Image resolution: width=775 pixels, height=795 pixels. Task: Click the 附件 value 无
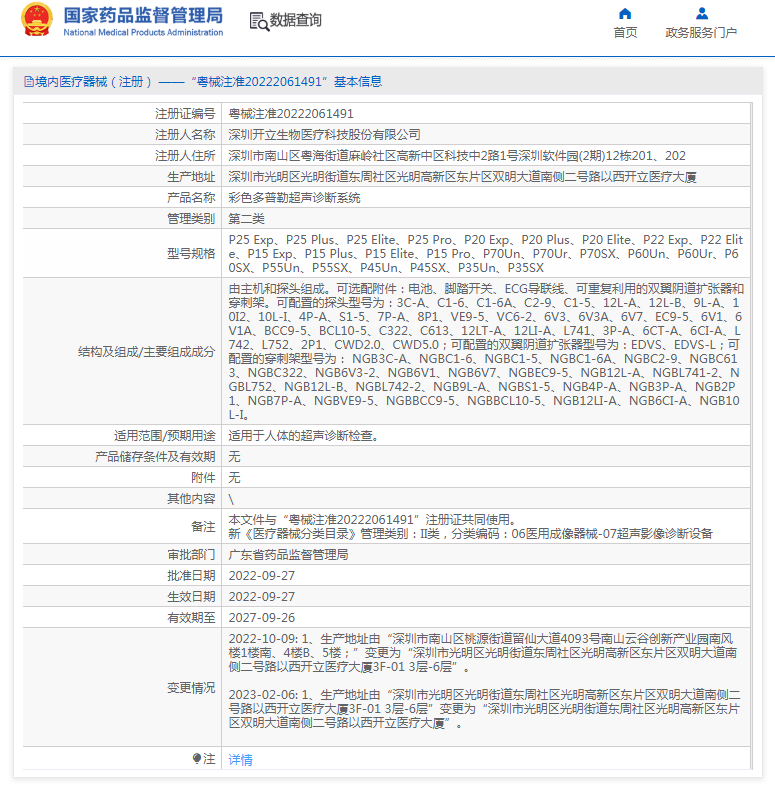pos(234,478)
